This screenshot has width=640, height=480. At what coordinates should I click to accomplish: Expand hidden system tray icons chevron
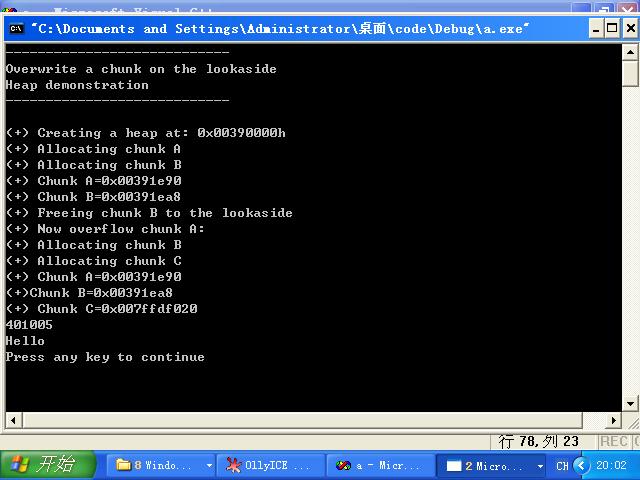[581, 465]
